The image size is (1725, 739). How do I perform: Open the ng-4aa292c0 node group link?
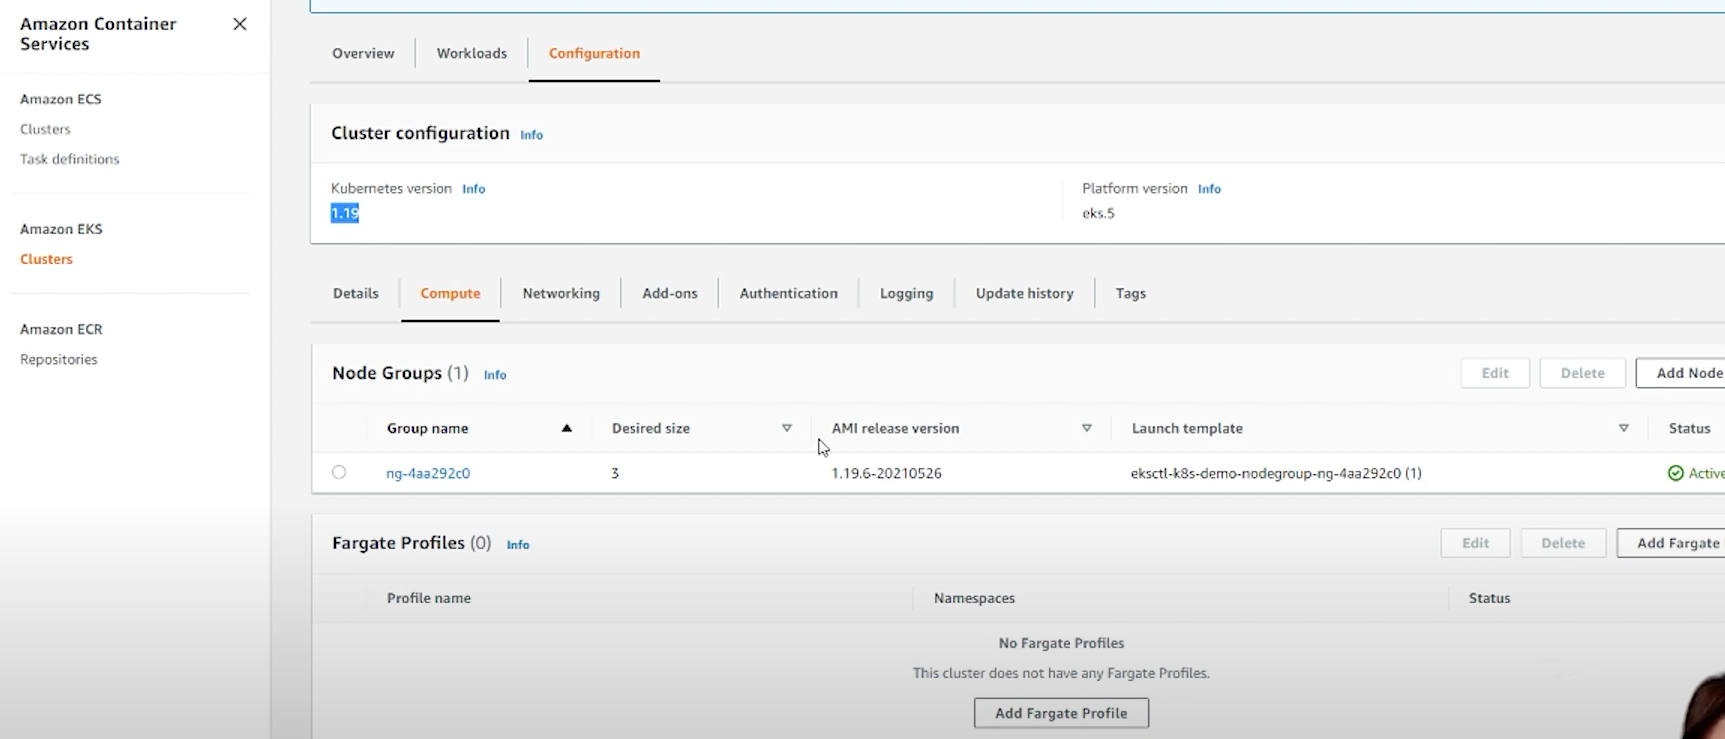coord(428,473)
